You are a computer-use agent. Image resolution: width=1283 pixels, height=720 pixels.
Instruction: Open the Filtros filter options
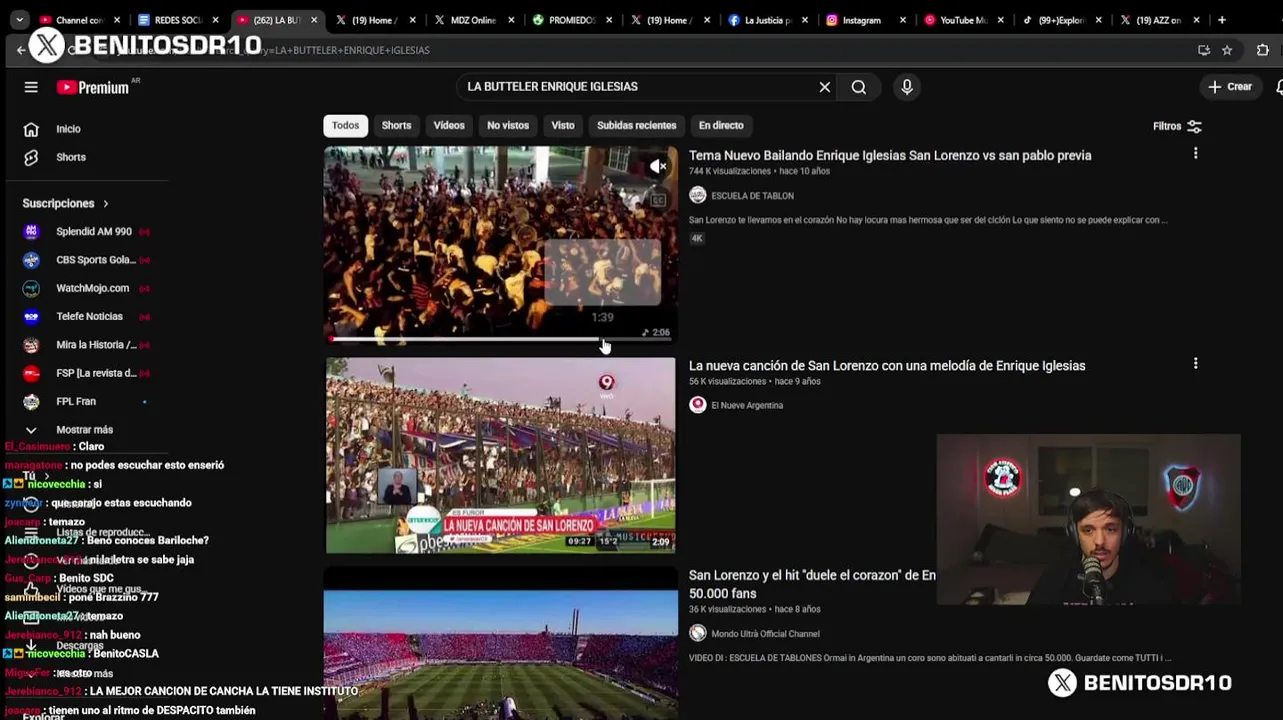coord(1177,126)
